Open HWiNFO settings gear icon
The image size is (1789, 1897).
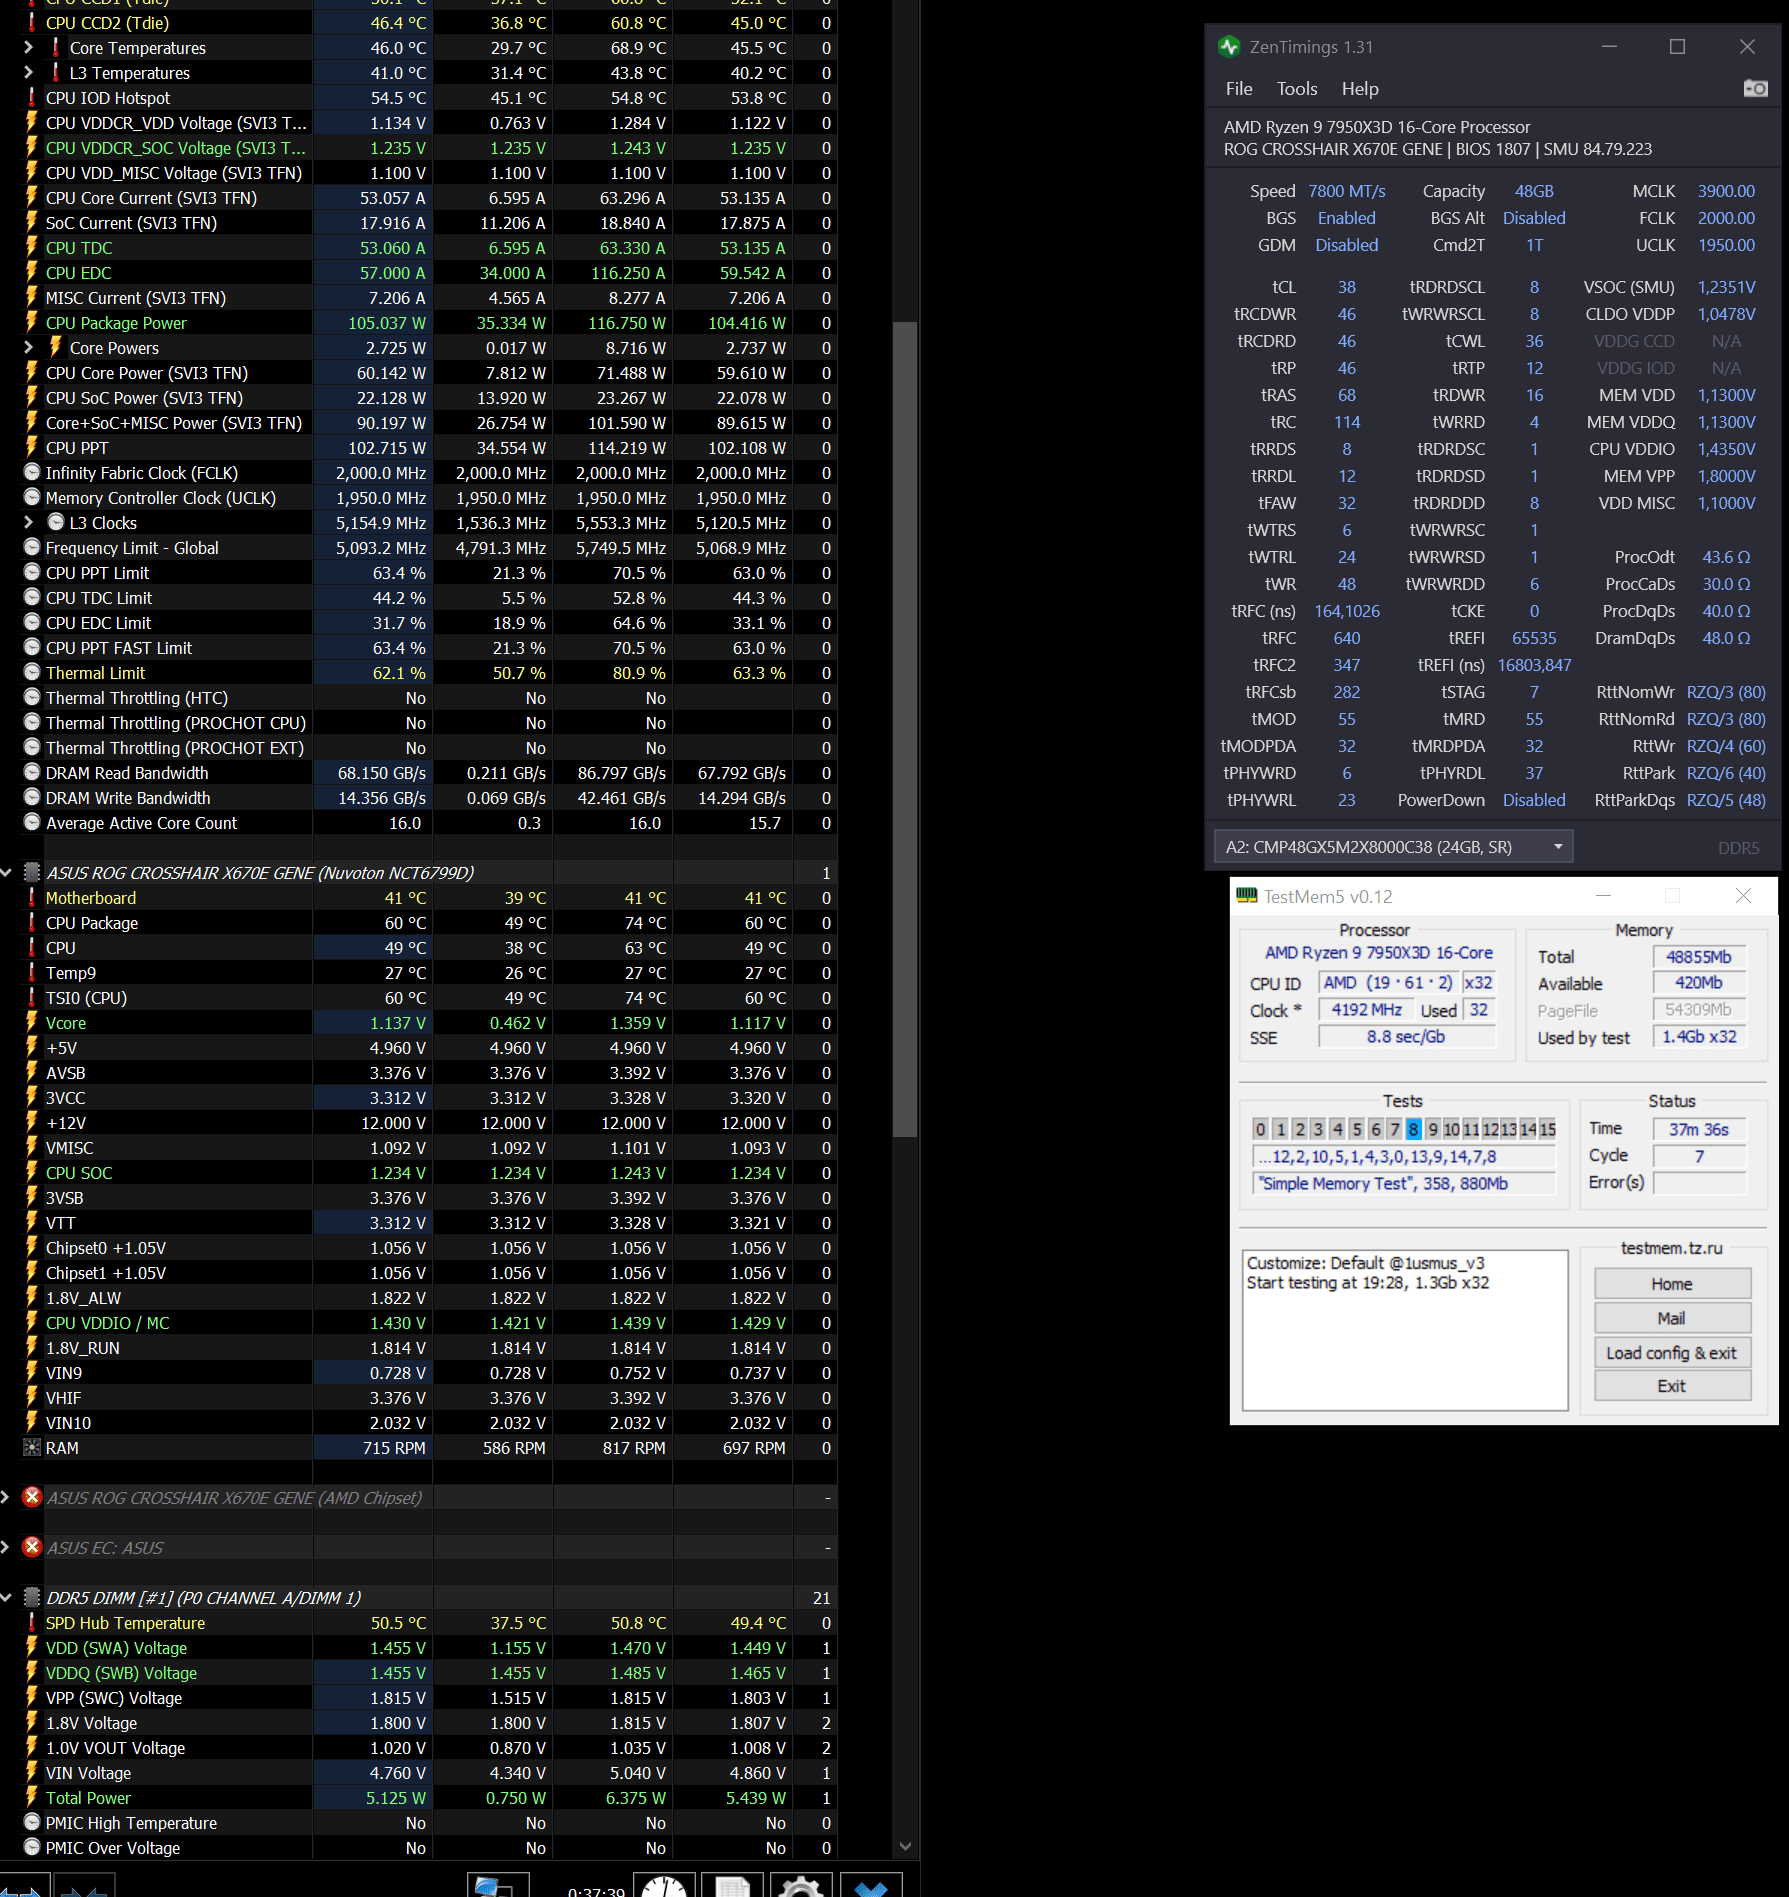[x=801, y=1885]
